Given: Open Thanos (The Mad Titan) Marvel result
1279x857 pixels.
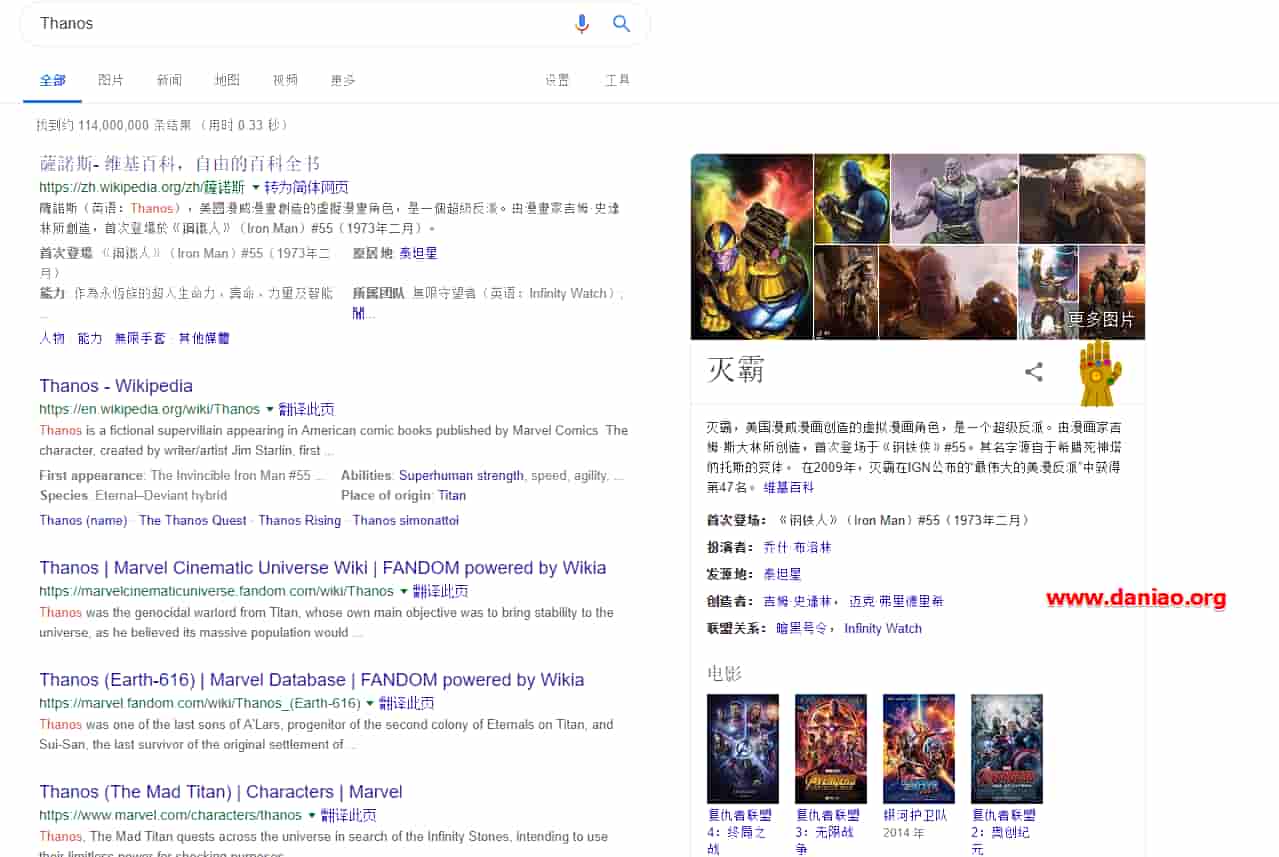Looking at the screenshot, I should click(221, 792).
